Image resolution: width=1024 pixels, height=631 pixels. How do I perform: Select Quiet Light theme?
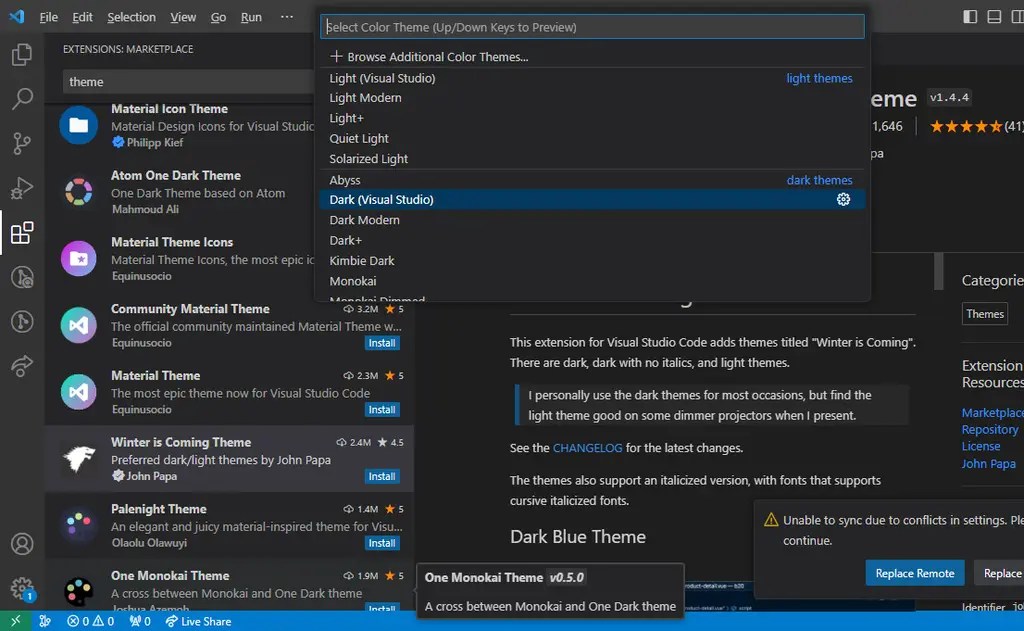[x=592, y=138]
